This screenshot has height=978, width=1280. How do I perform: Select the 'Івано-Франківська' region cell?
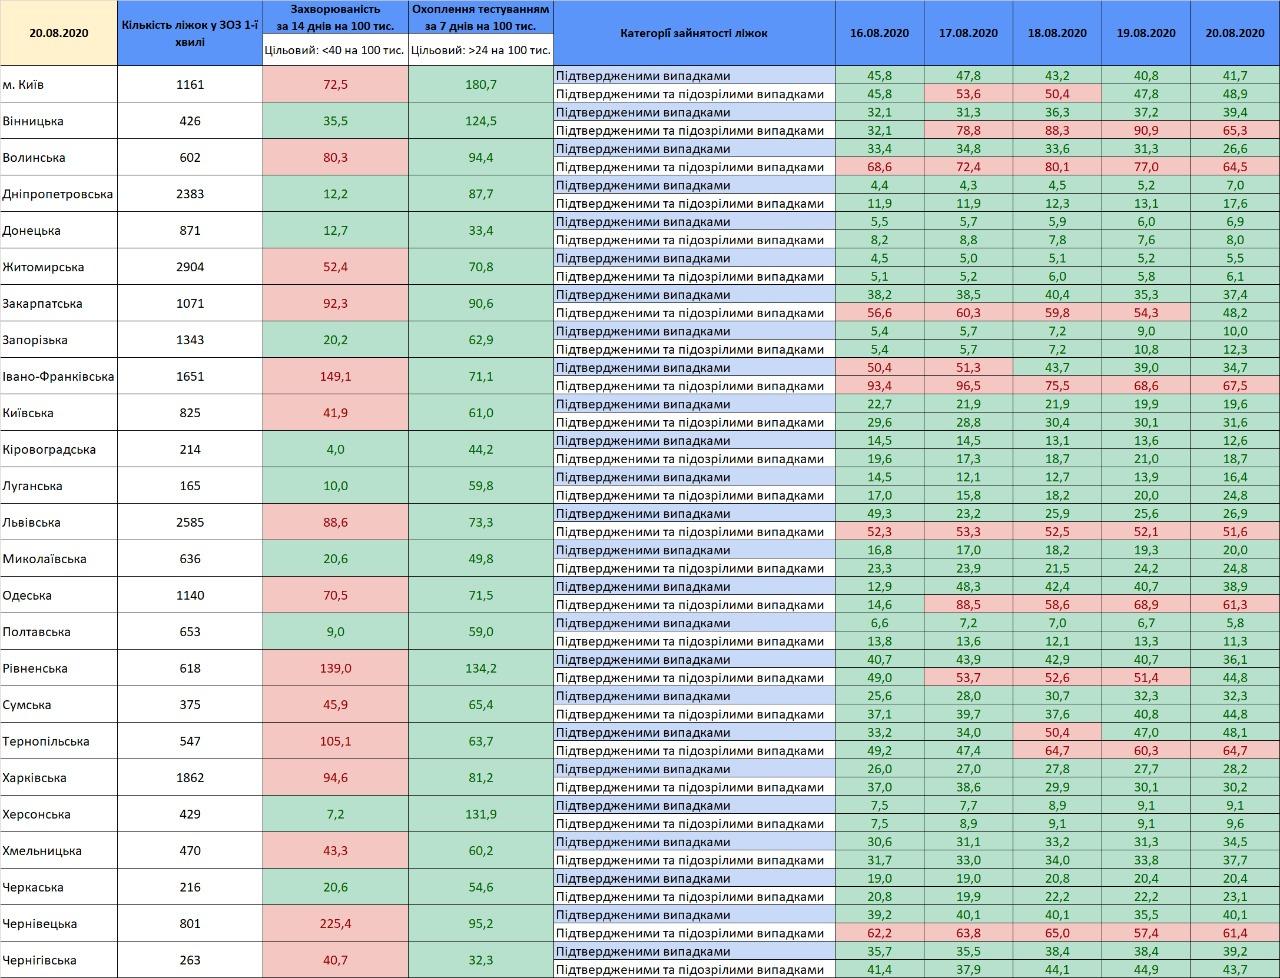[58, 377]
